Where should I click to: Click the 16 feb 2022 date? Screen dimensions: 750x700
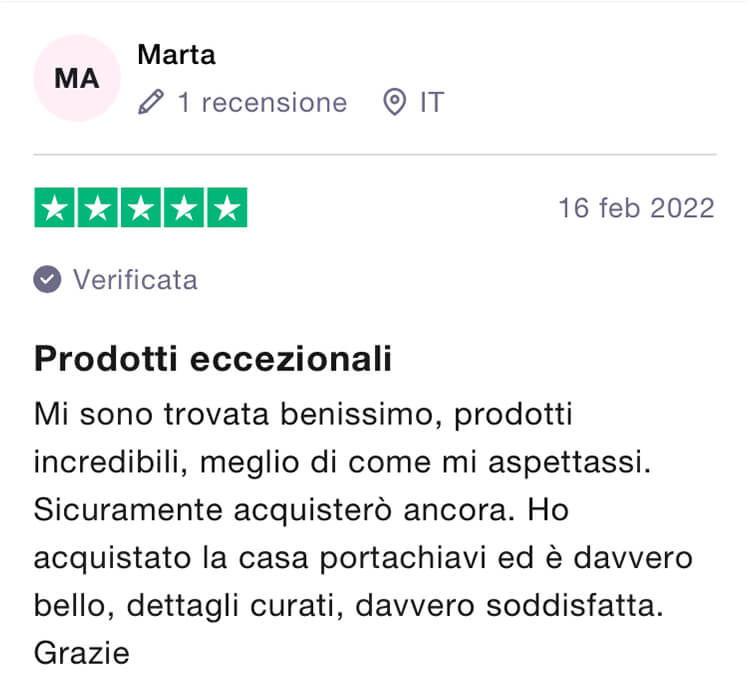pyautogui.click(x=637, y=208)
